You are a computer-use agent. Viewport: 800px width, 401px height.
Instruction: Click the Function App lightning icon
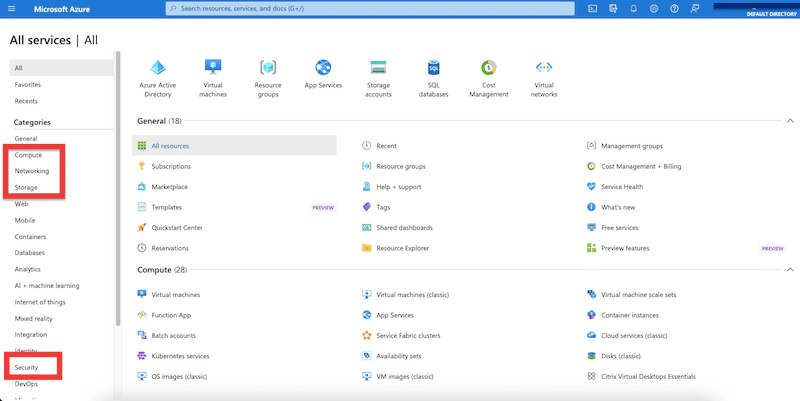pyautogui.click(x=142, y=315)
